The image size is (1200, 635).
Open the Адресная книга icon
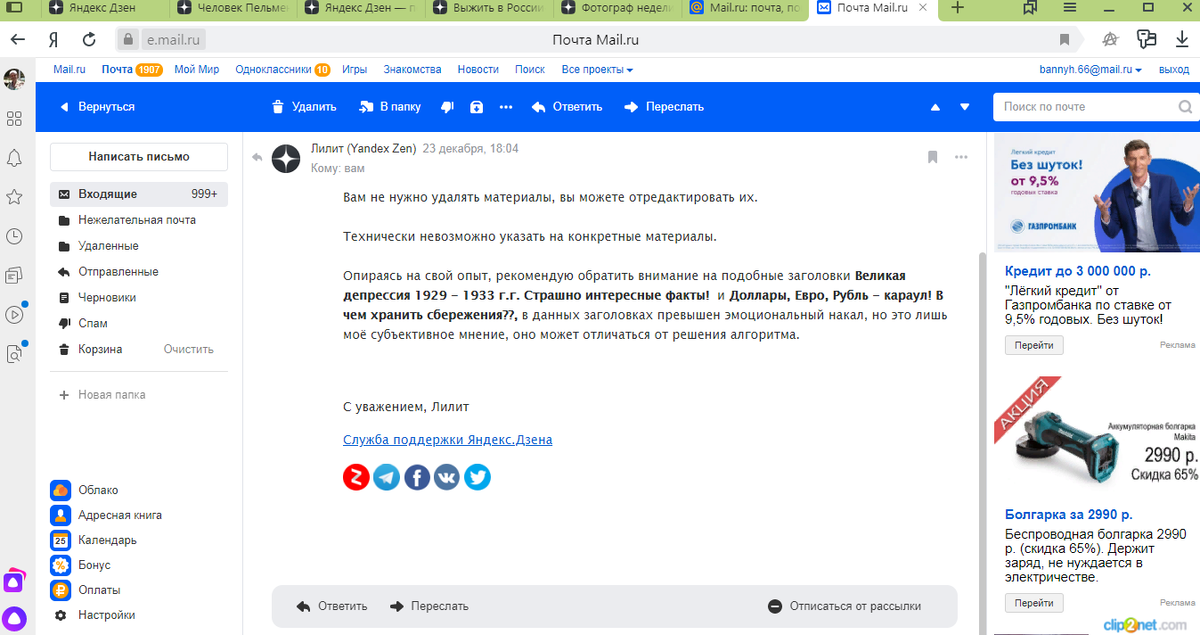click(60, 515)
